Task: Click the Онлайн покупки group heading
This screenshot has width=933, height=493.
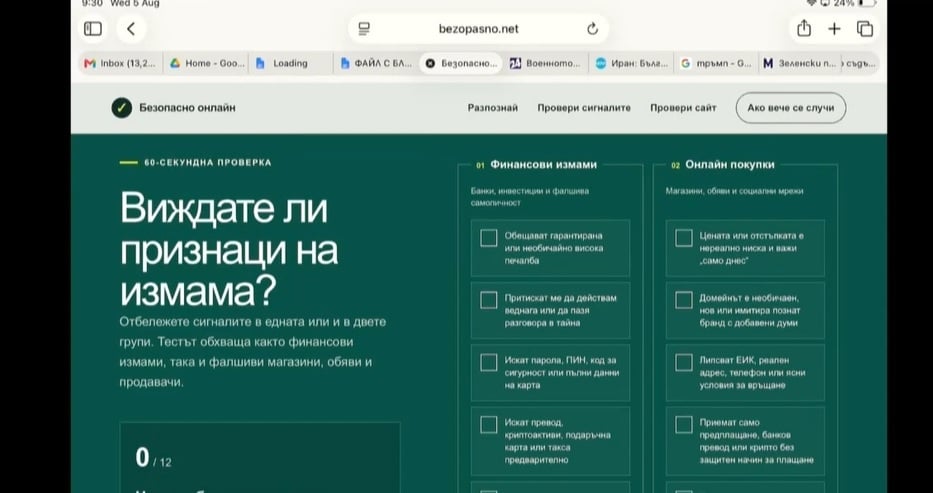Action: coord(730,165)
